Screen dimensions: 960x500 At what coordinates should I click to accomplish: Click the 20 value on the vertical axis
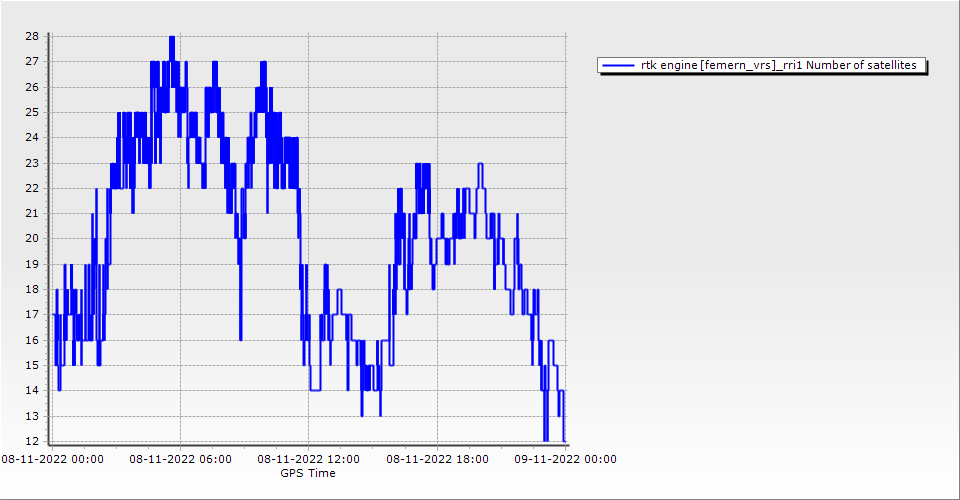31,238
